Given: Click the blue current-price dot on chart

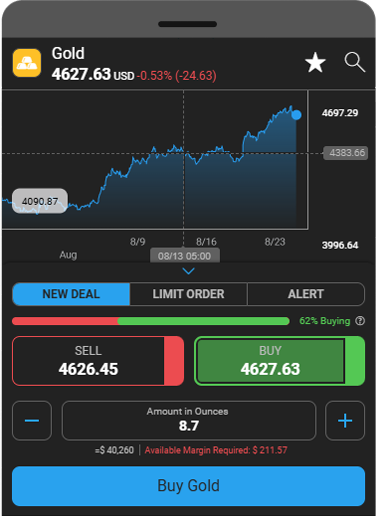Looking at the screenshot, I should pos(296,115).
